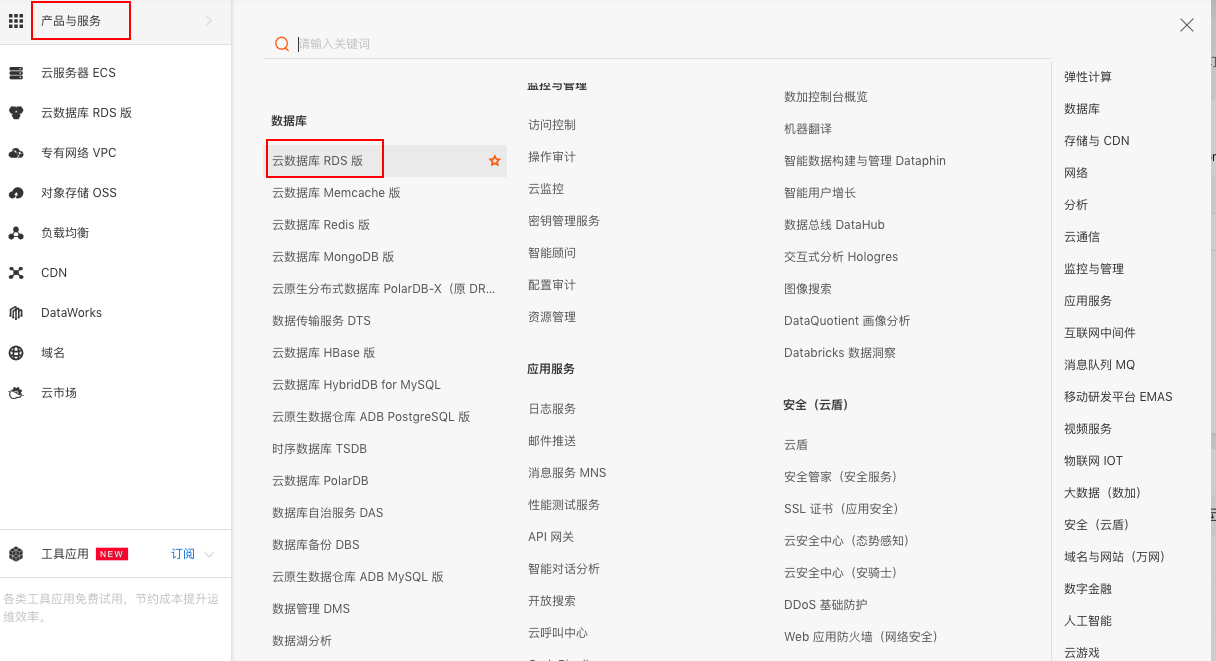Click the RDS database sidebar icon
The width and height of the screenshot is (1216, 661).
click(x=16, y=113)
